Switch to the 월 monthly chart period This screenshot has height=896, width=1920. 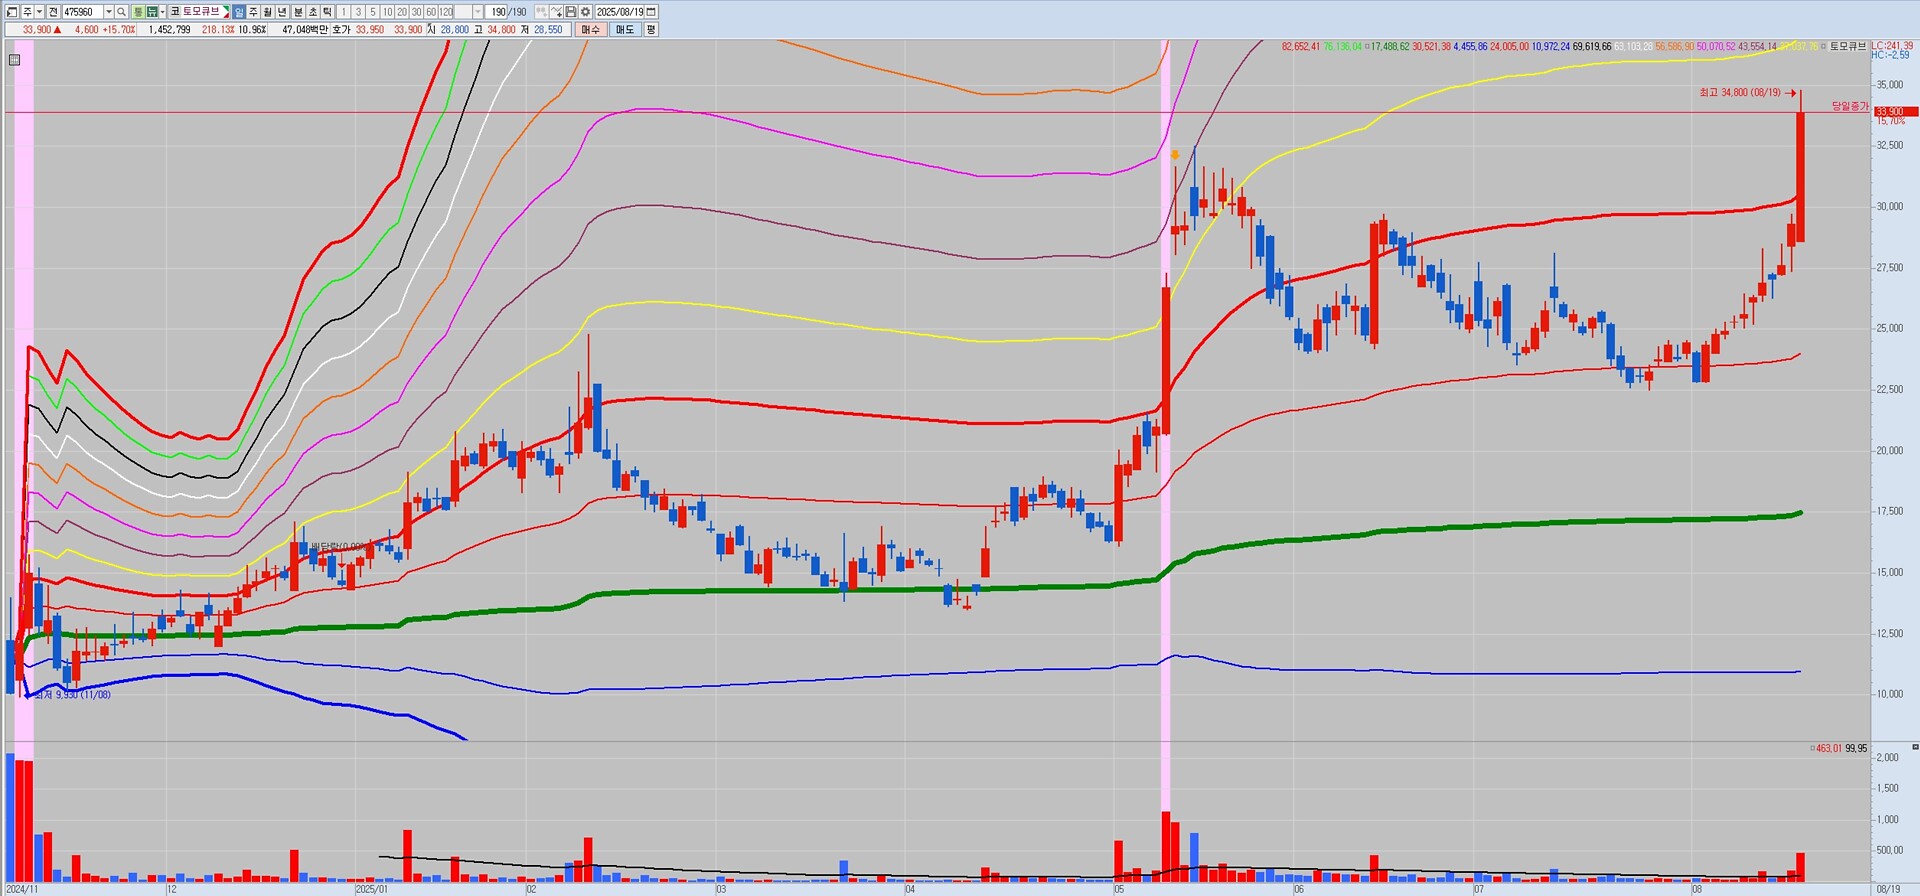click(268, 12)
